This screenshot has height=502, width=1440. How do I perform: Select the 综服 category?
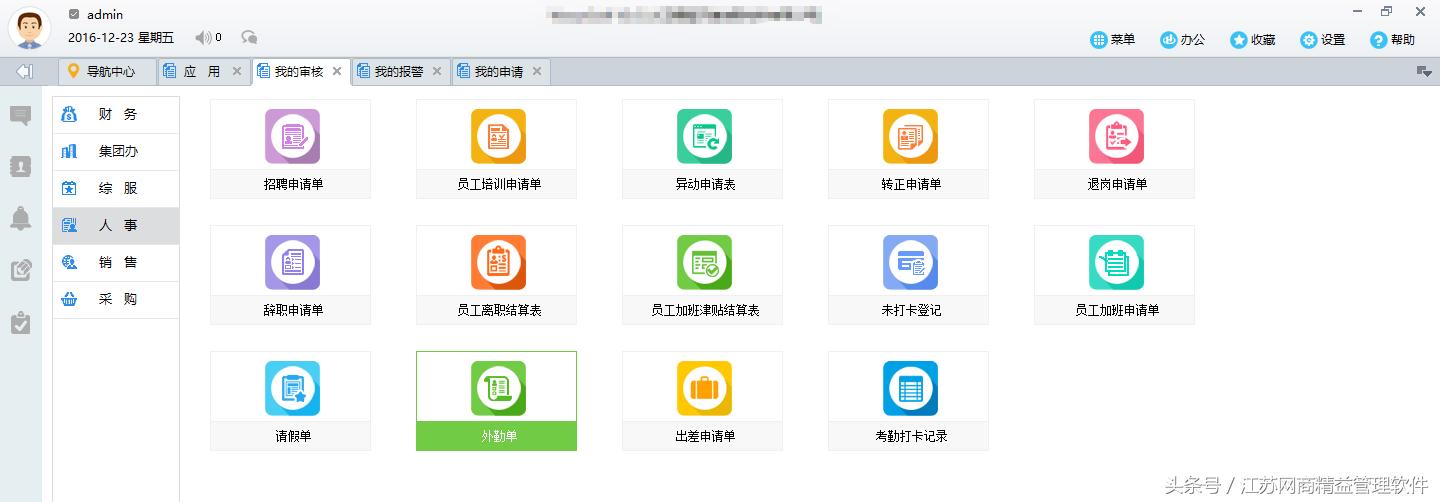(x=116, y=189)
